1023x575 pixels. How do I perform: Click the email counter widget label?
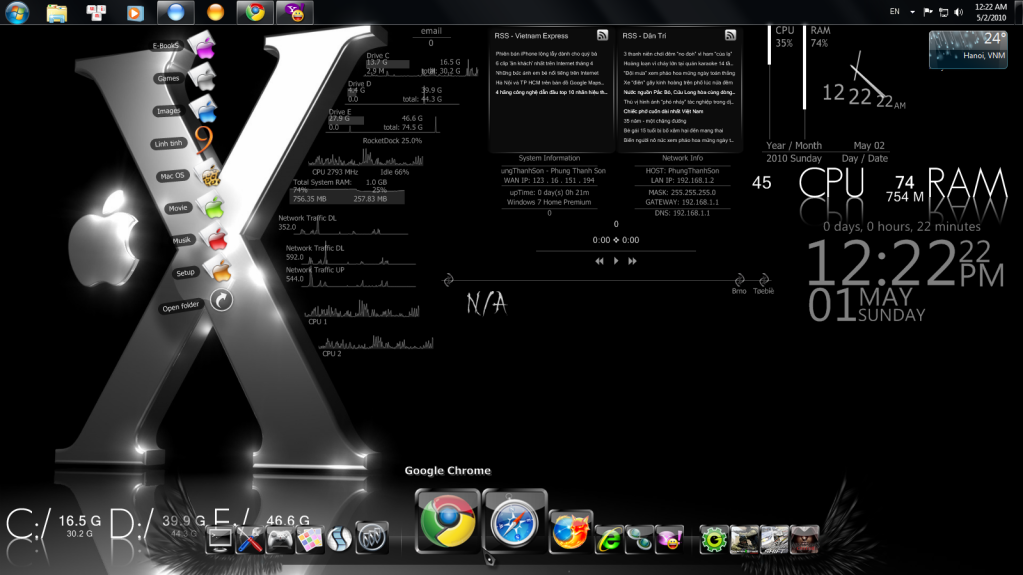click(431, 31)
